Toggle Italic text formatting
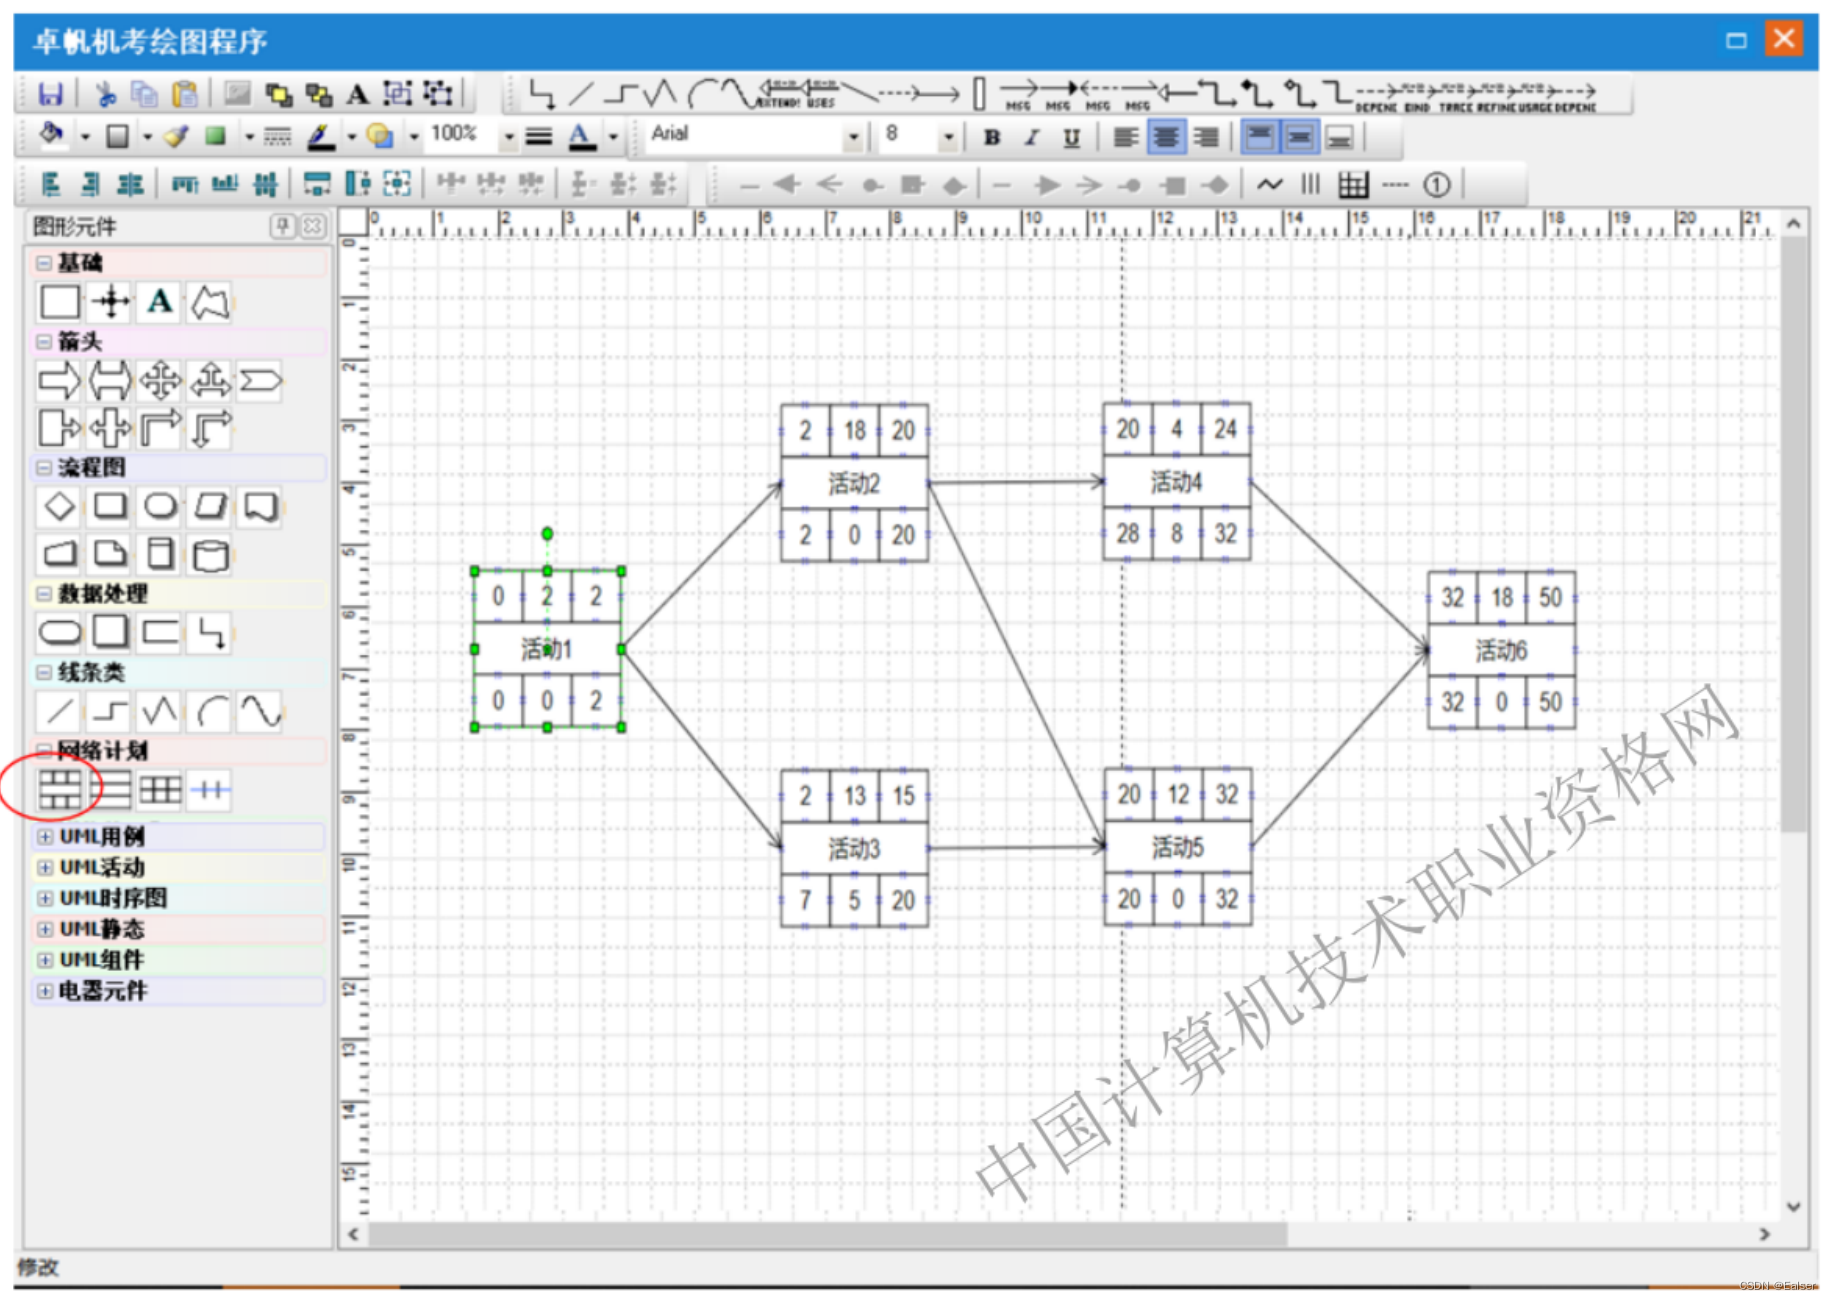The width and height of the screenshot is (1831, 1300). tap(1031, 137)
